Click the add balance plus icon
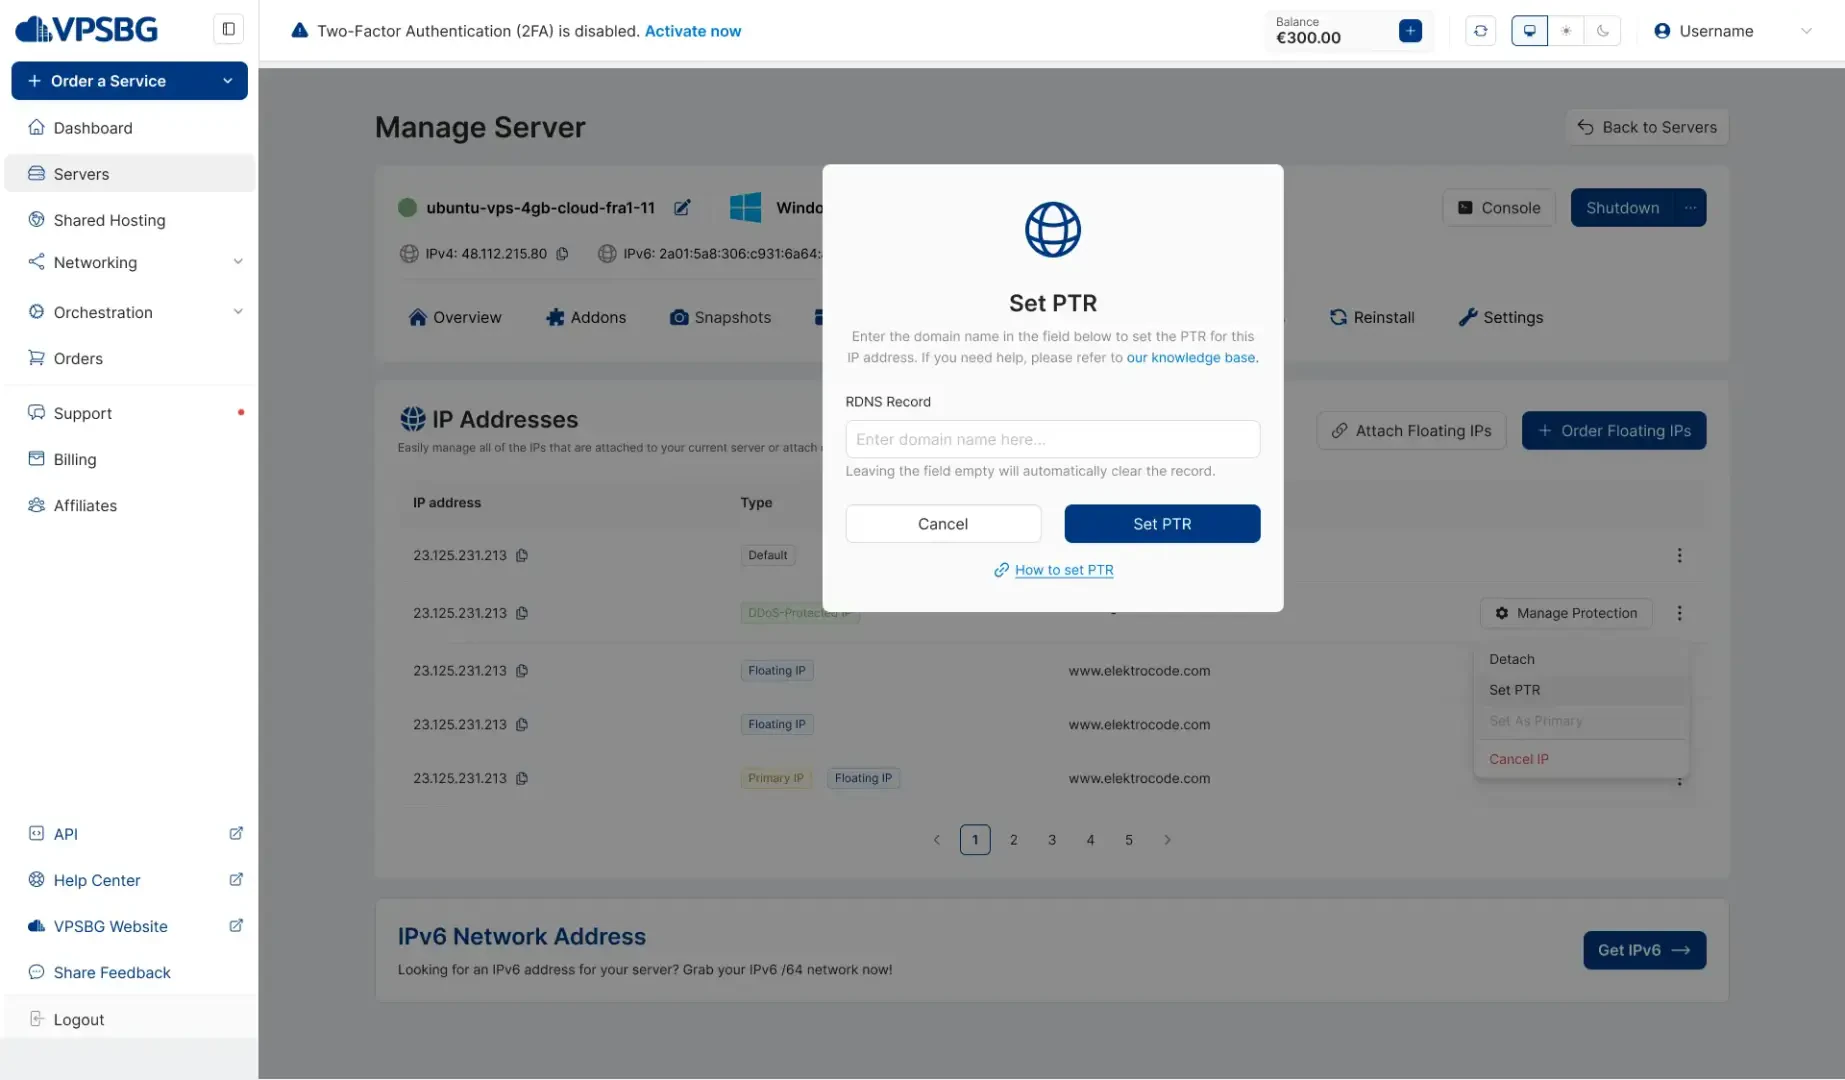Viewport: 1845px width, 1080px height. point(1410,31)
